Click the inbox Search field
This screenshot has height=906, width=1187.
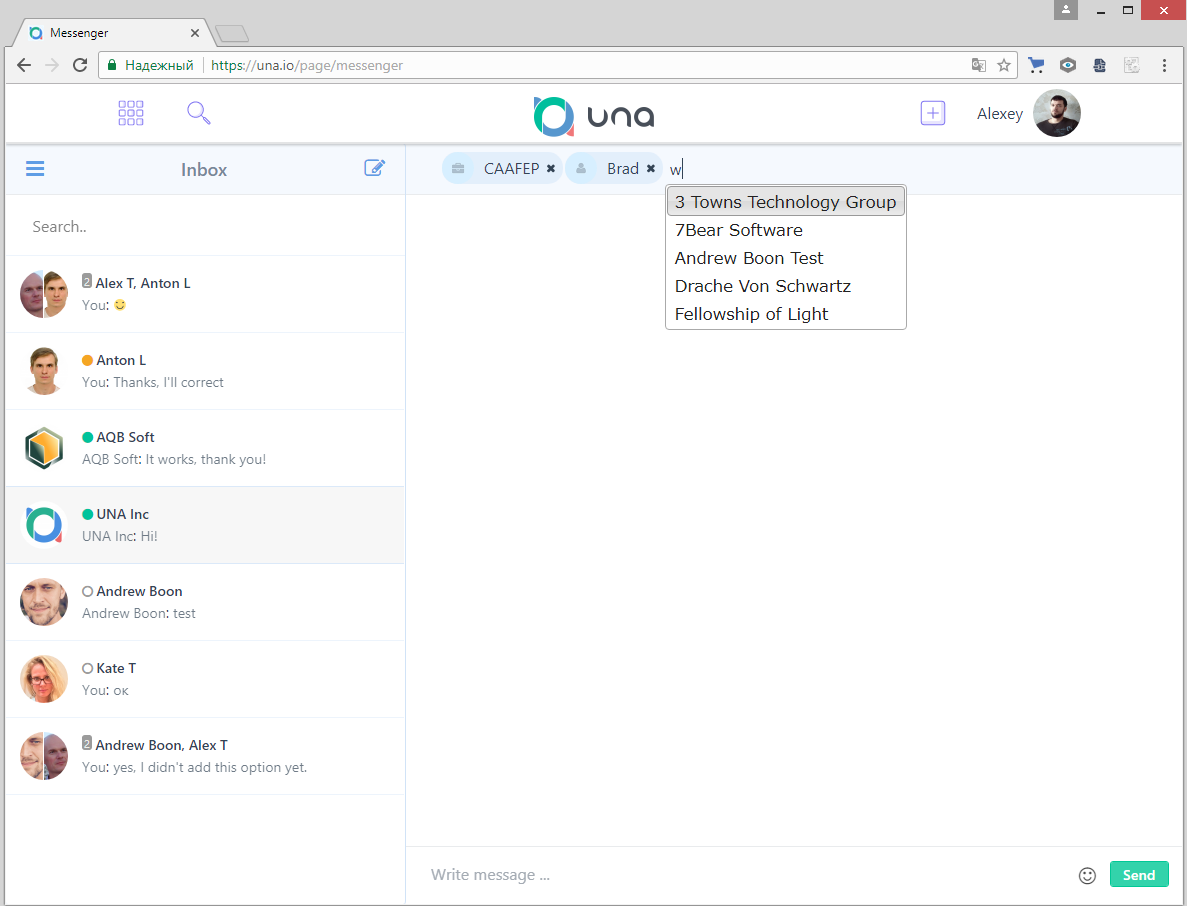click(x=205, y=227)
